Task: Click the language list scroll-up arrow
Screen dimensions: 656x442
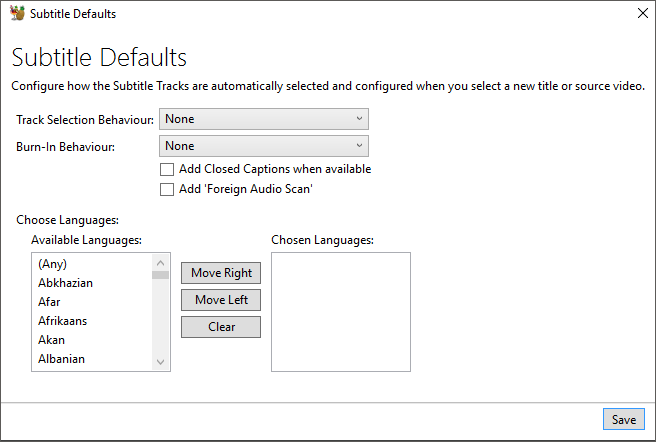Action: pos(160,262)
